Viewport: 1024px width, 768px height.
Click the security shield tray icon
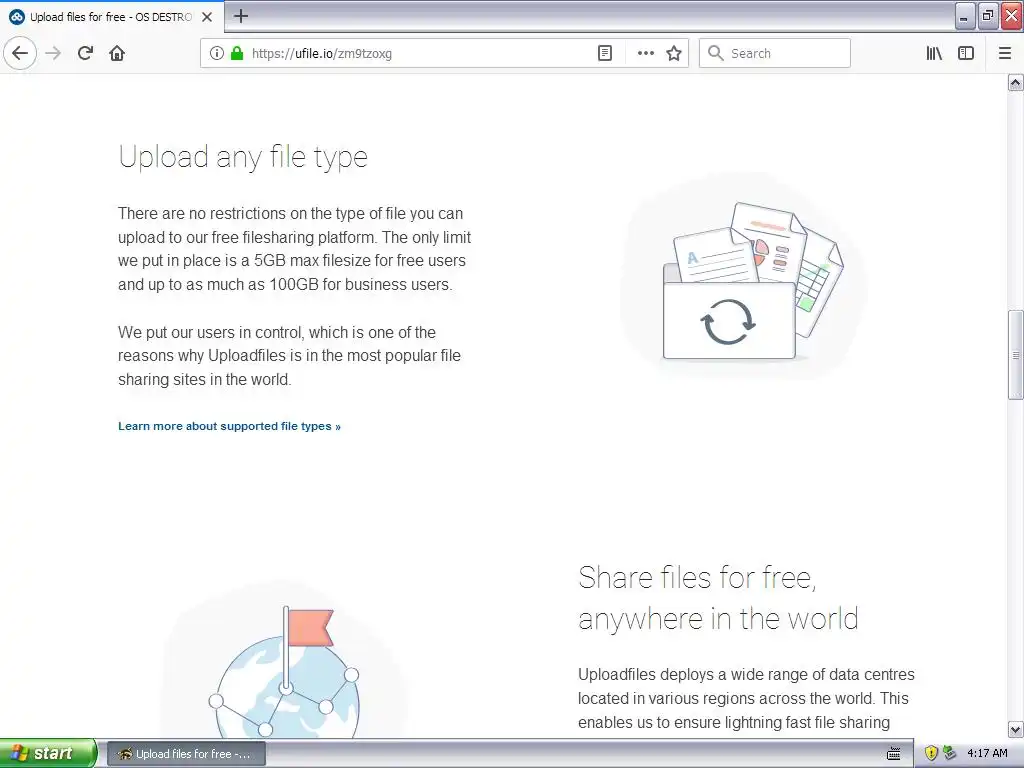[931, 753]
